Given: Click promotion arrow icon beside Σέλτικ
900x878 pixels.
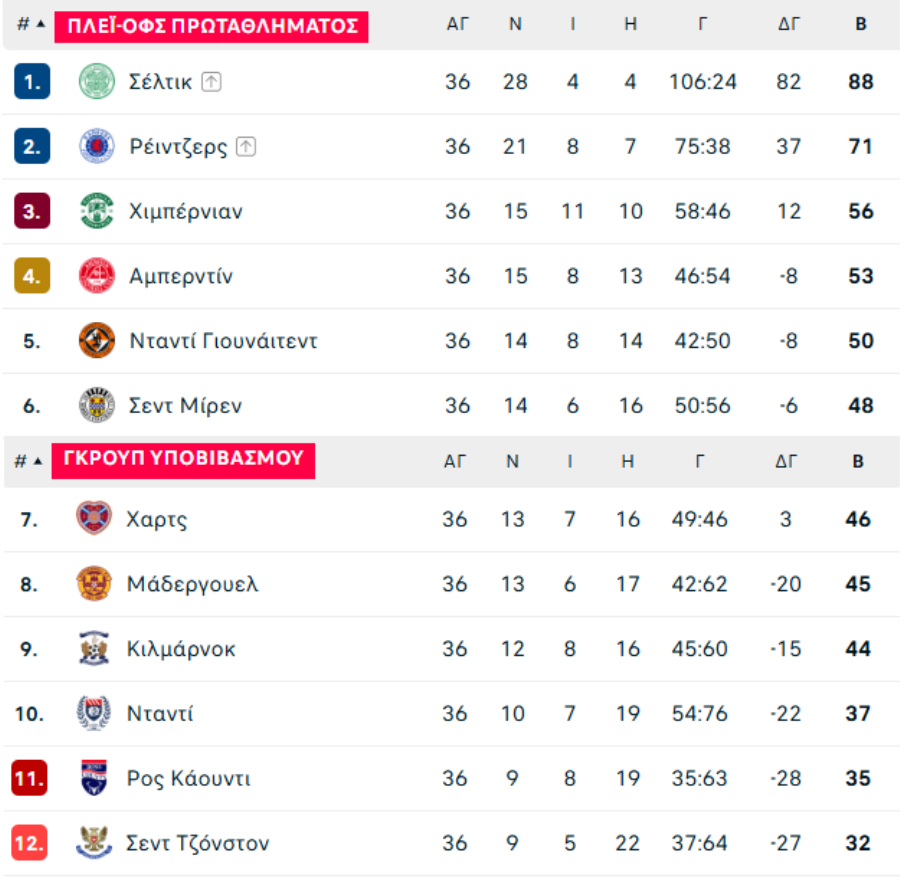Looking at the screenshot, I should pos(211,82).
